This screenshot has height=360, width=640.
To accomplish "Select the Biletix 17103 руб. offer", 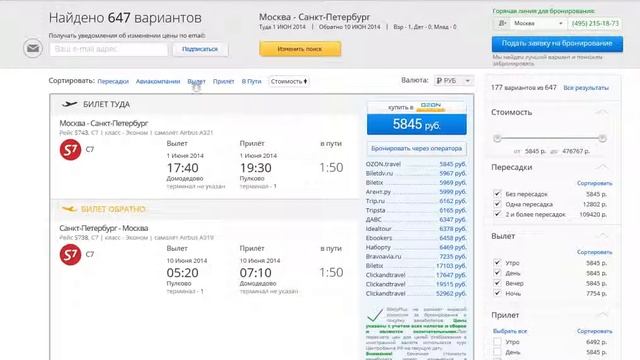I will pyautogui.click(x=416, y=266).
